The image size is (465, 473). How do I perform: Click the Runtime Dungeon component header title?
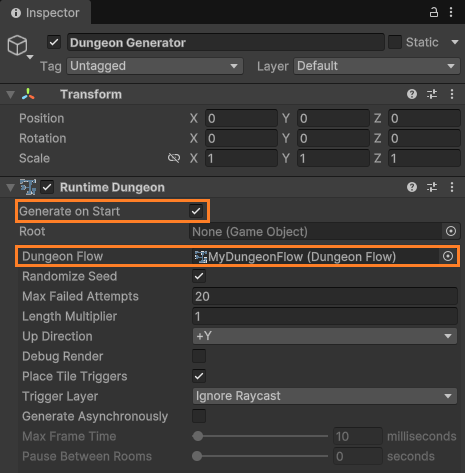tap(112, 187)
